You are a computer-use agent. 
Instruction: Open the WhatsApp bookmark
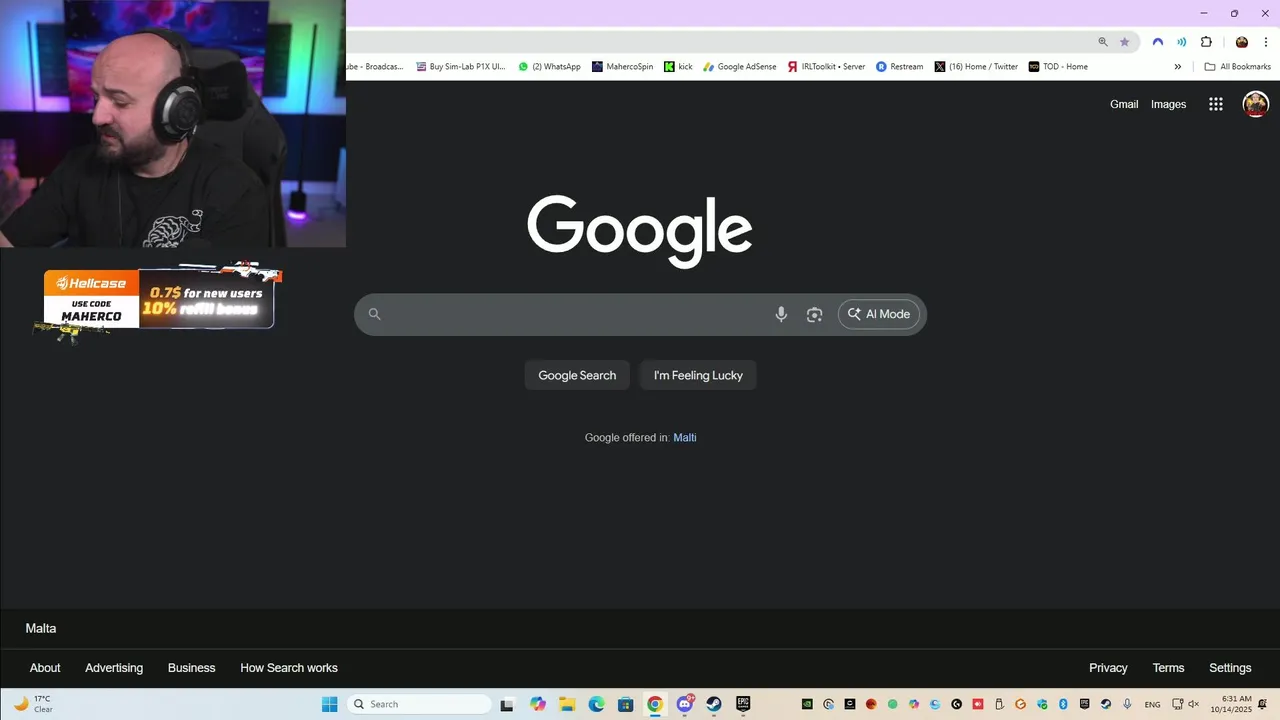pyautogui.click(x=549, y=67)
